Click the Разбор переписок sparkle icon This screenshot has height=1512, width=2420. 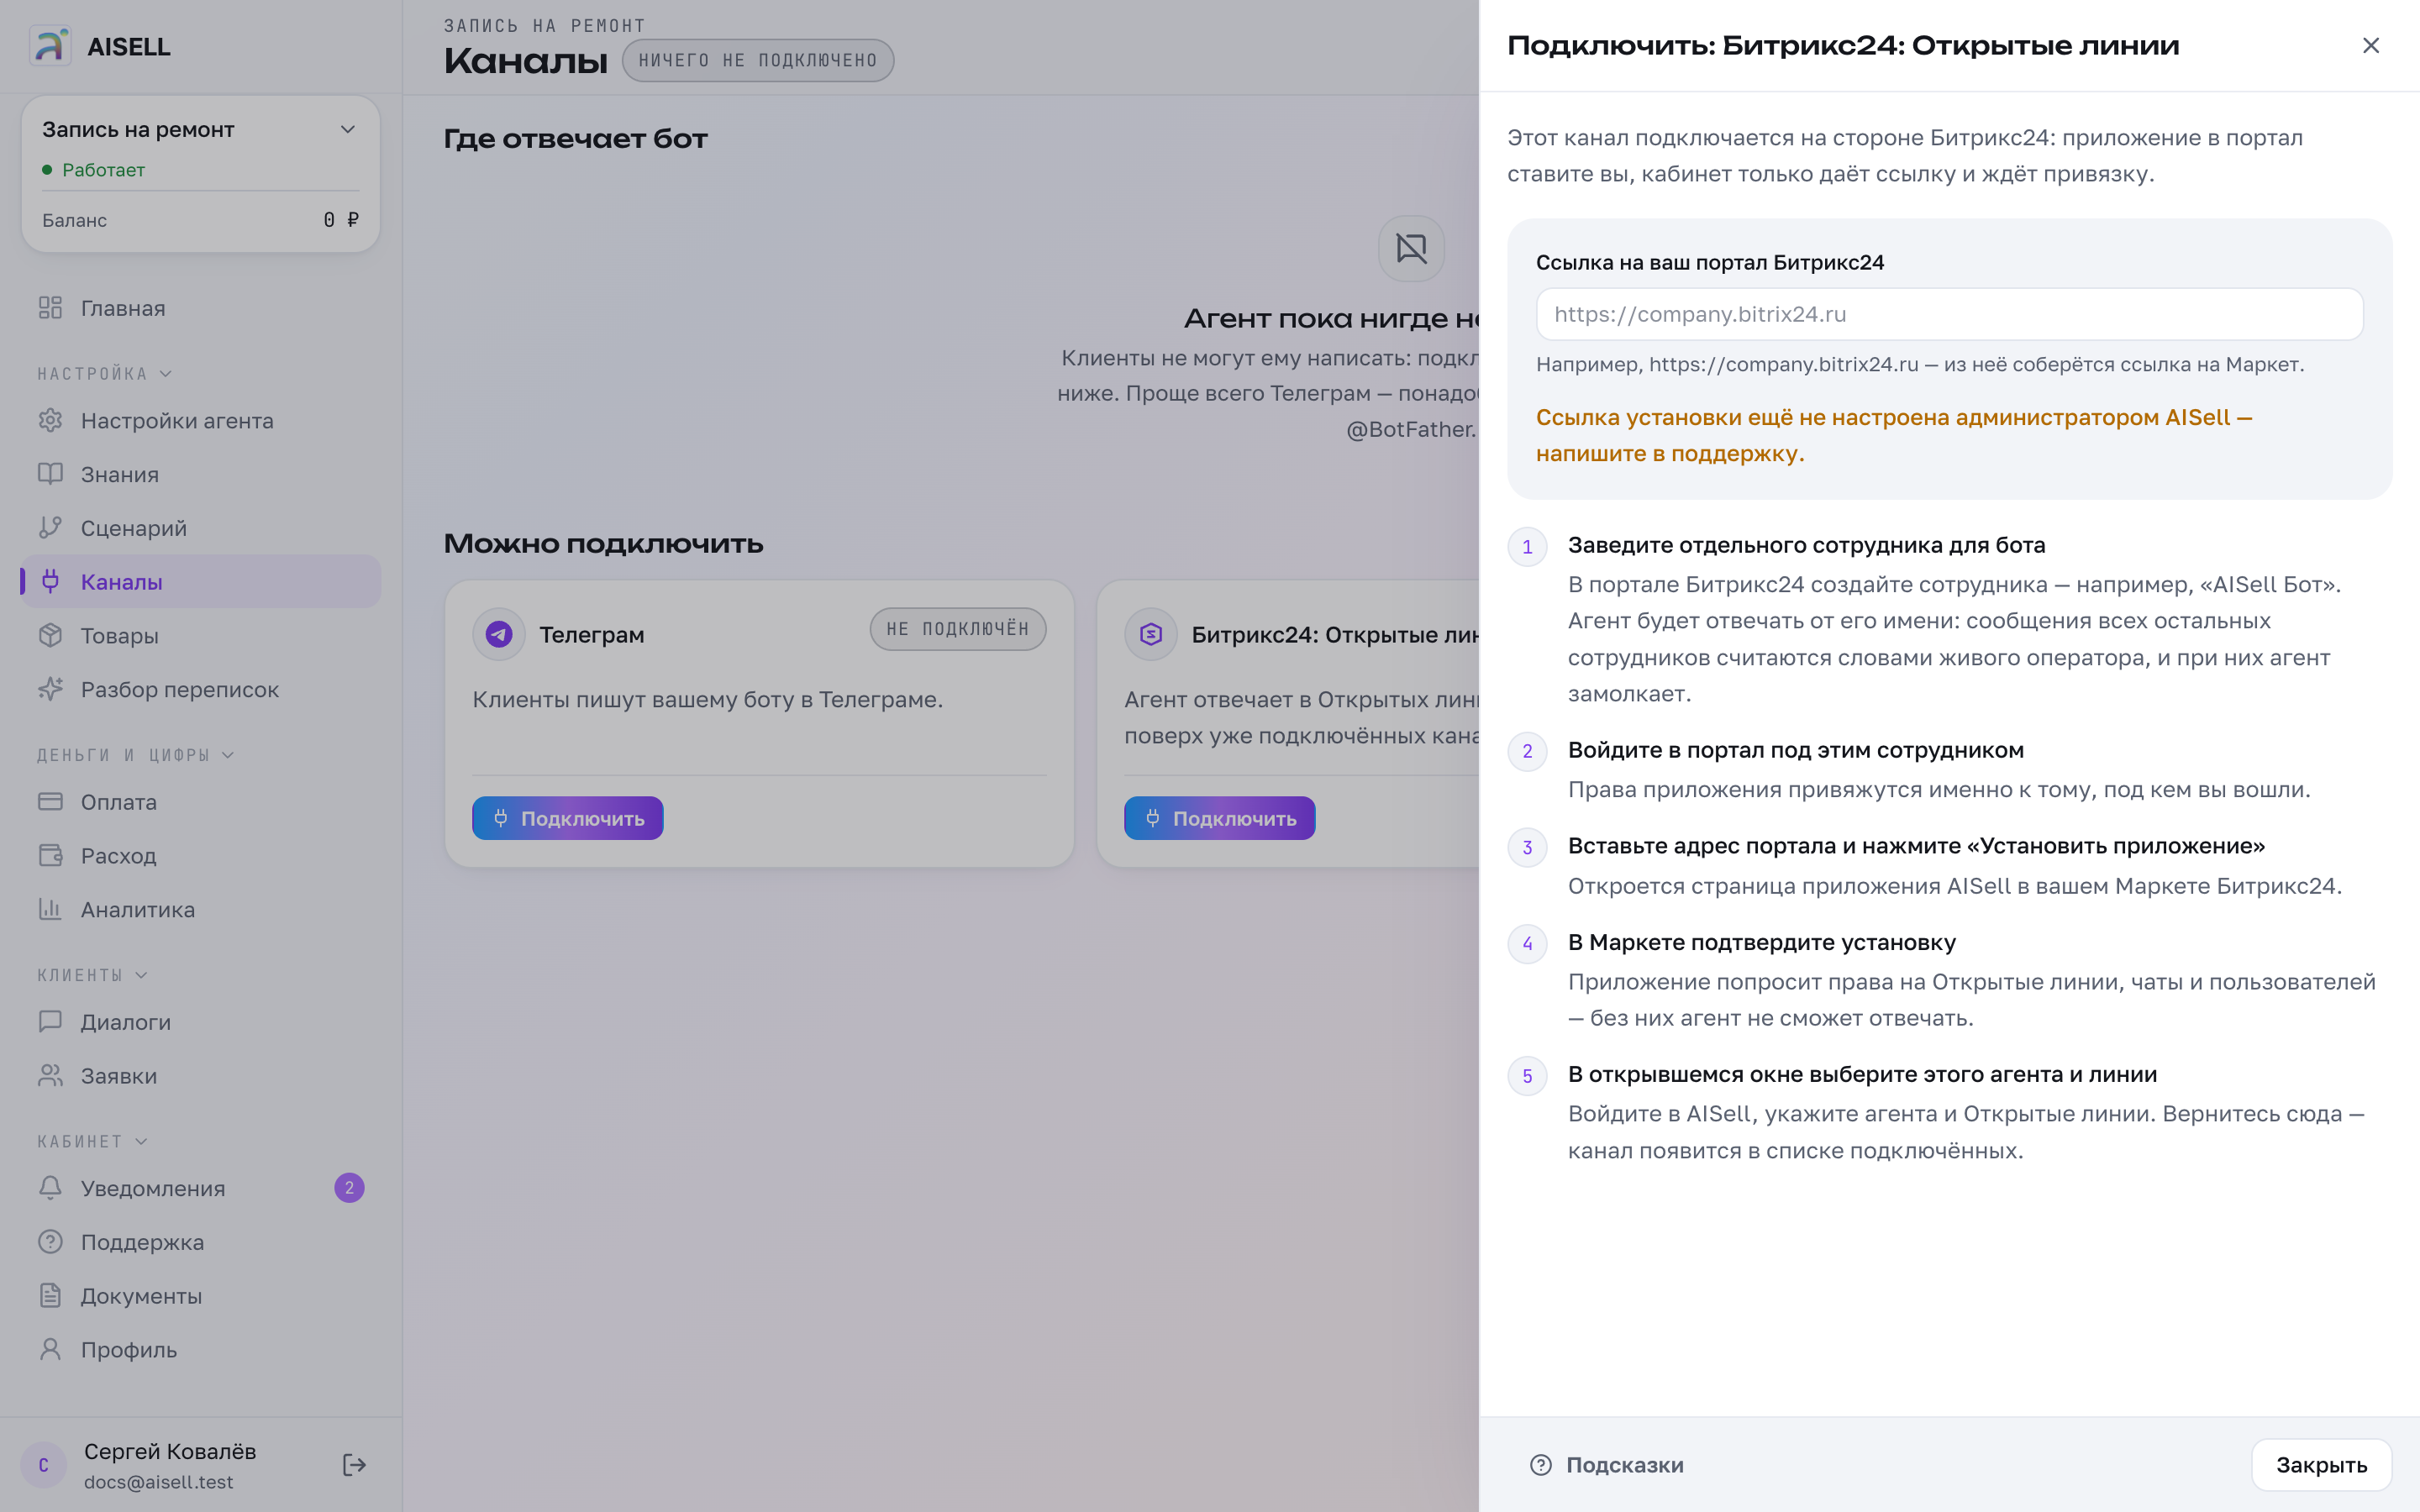click(x=50, y=690)
